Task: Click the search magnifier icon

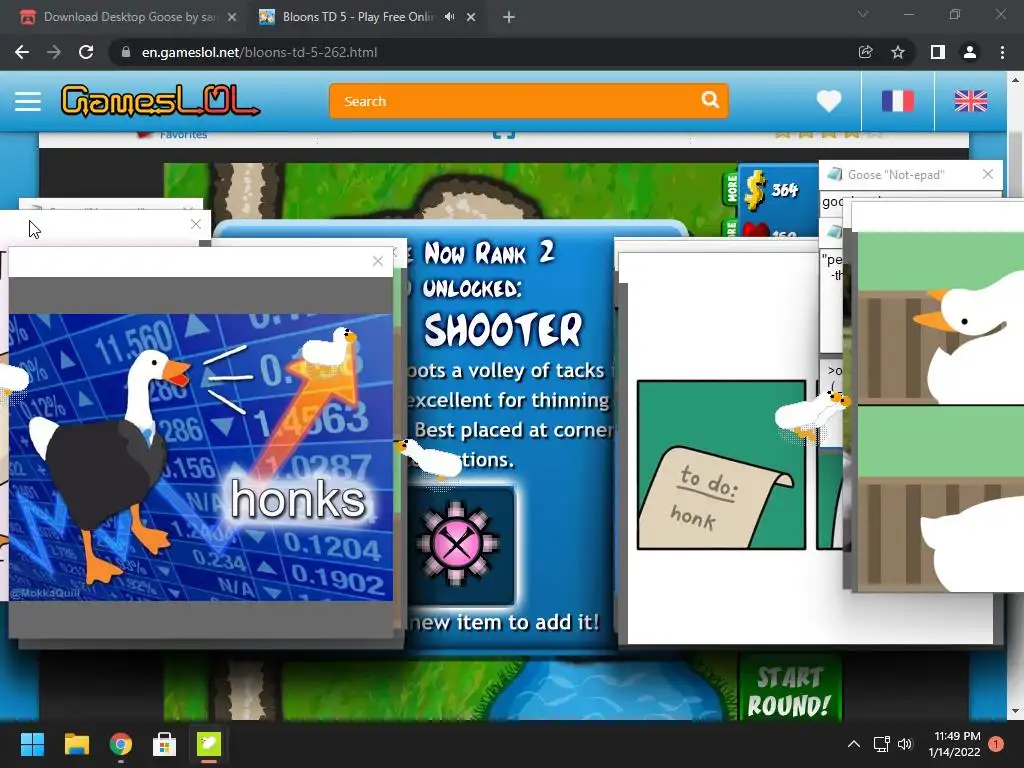Action: point(710,100)
